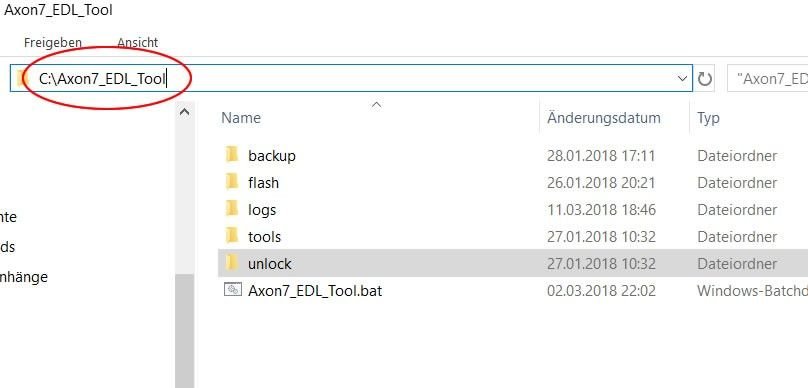808x388 pixels.
Task: Sort files by the Name column header
Action: point(241,117)
